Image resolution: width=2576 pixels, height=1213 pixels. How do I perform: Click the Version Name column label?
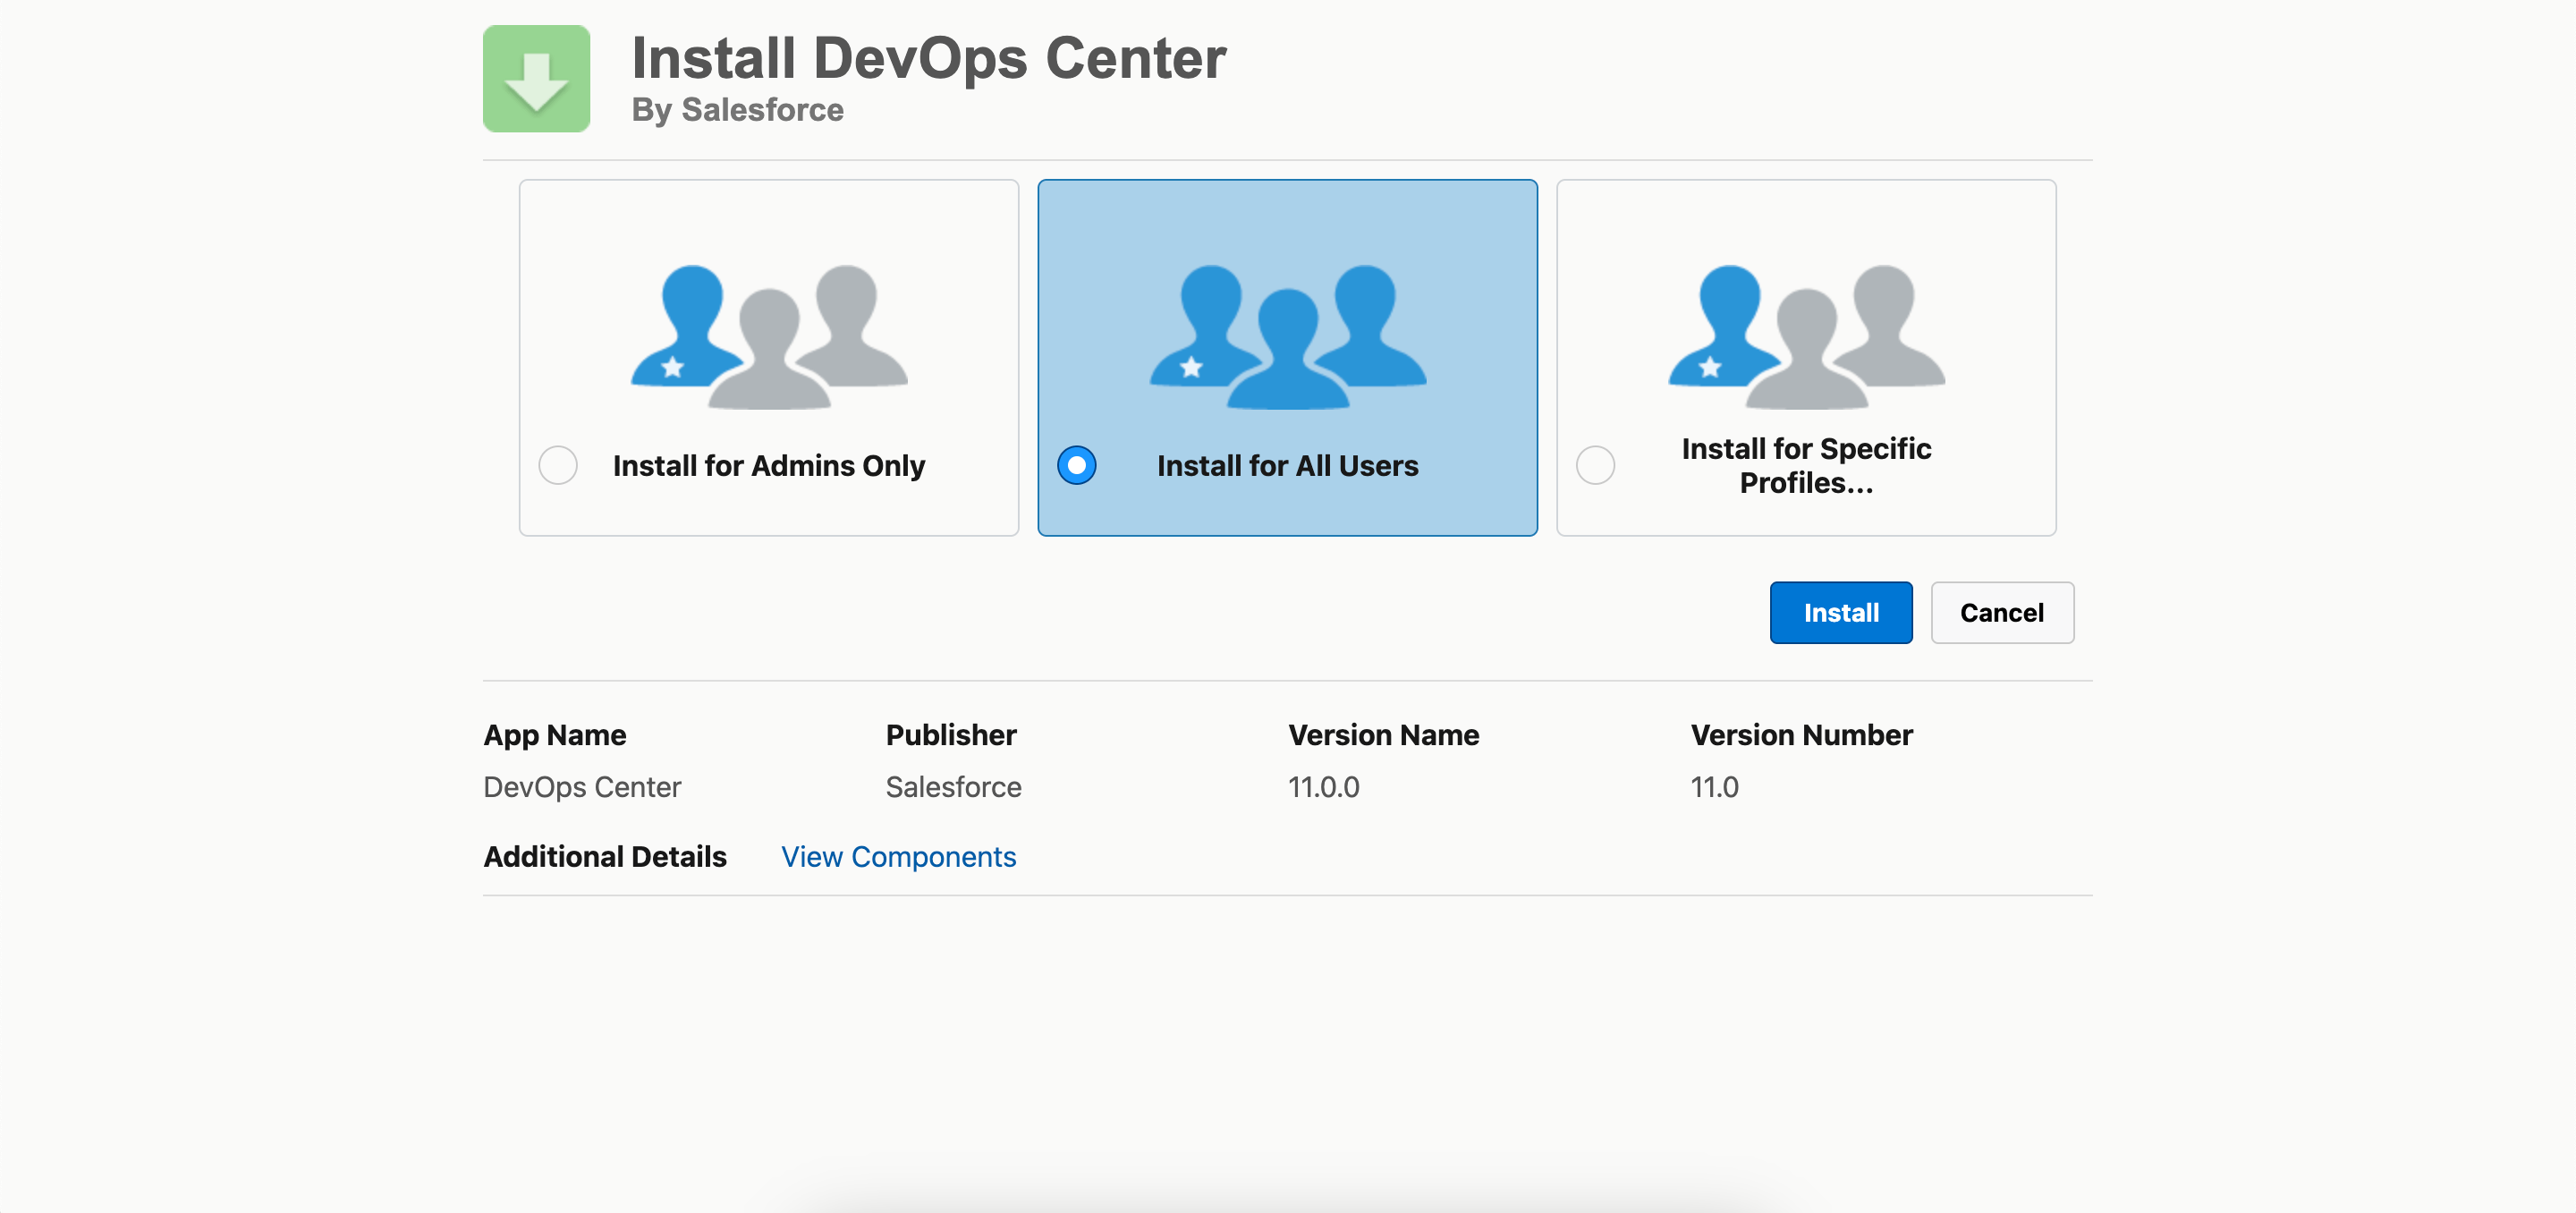pos(1384,735)
